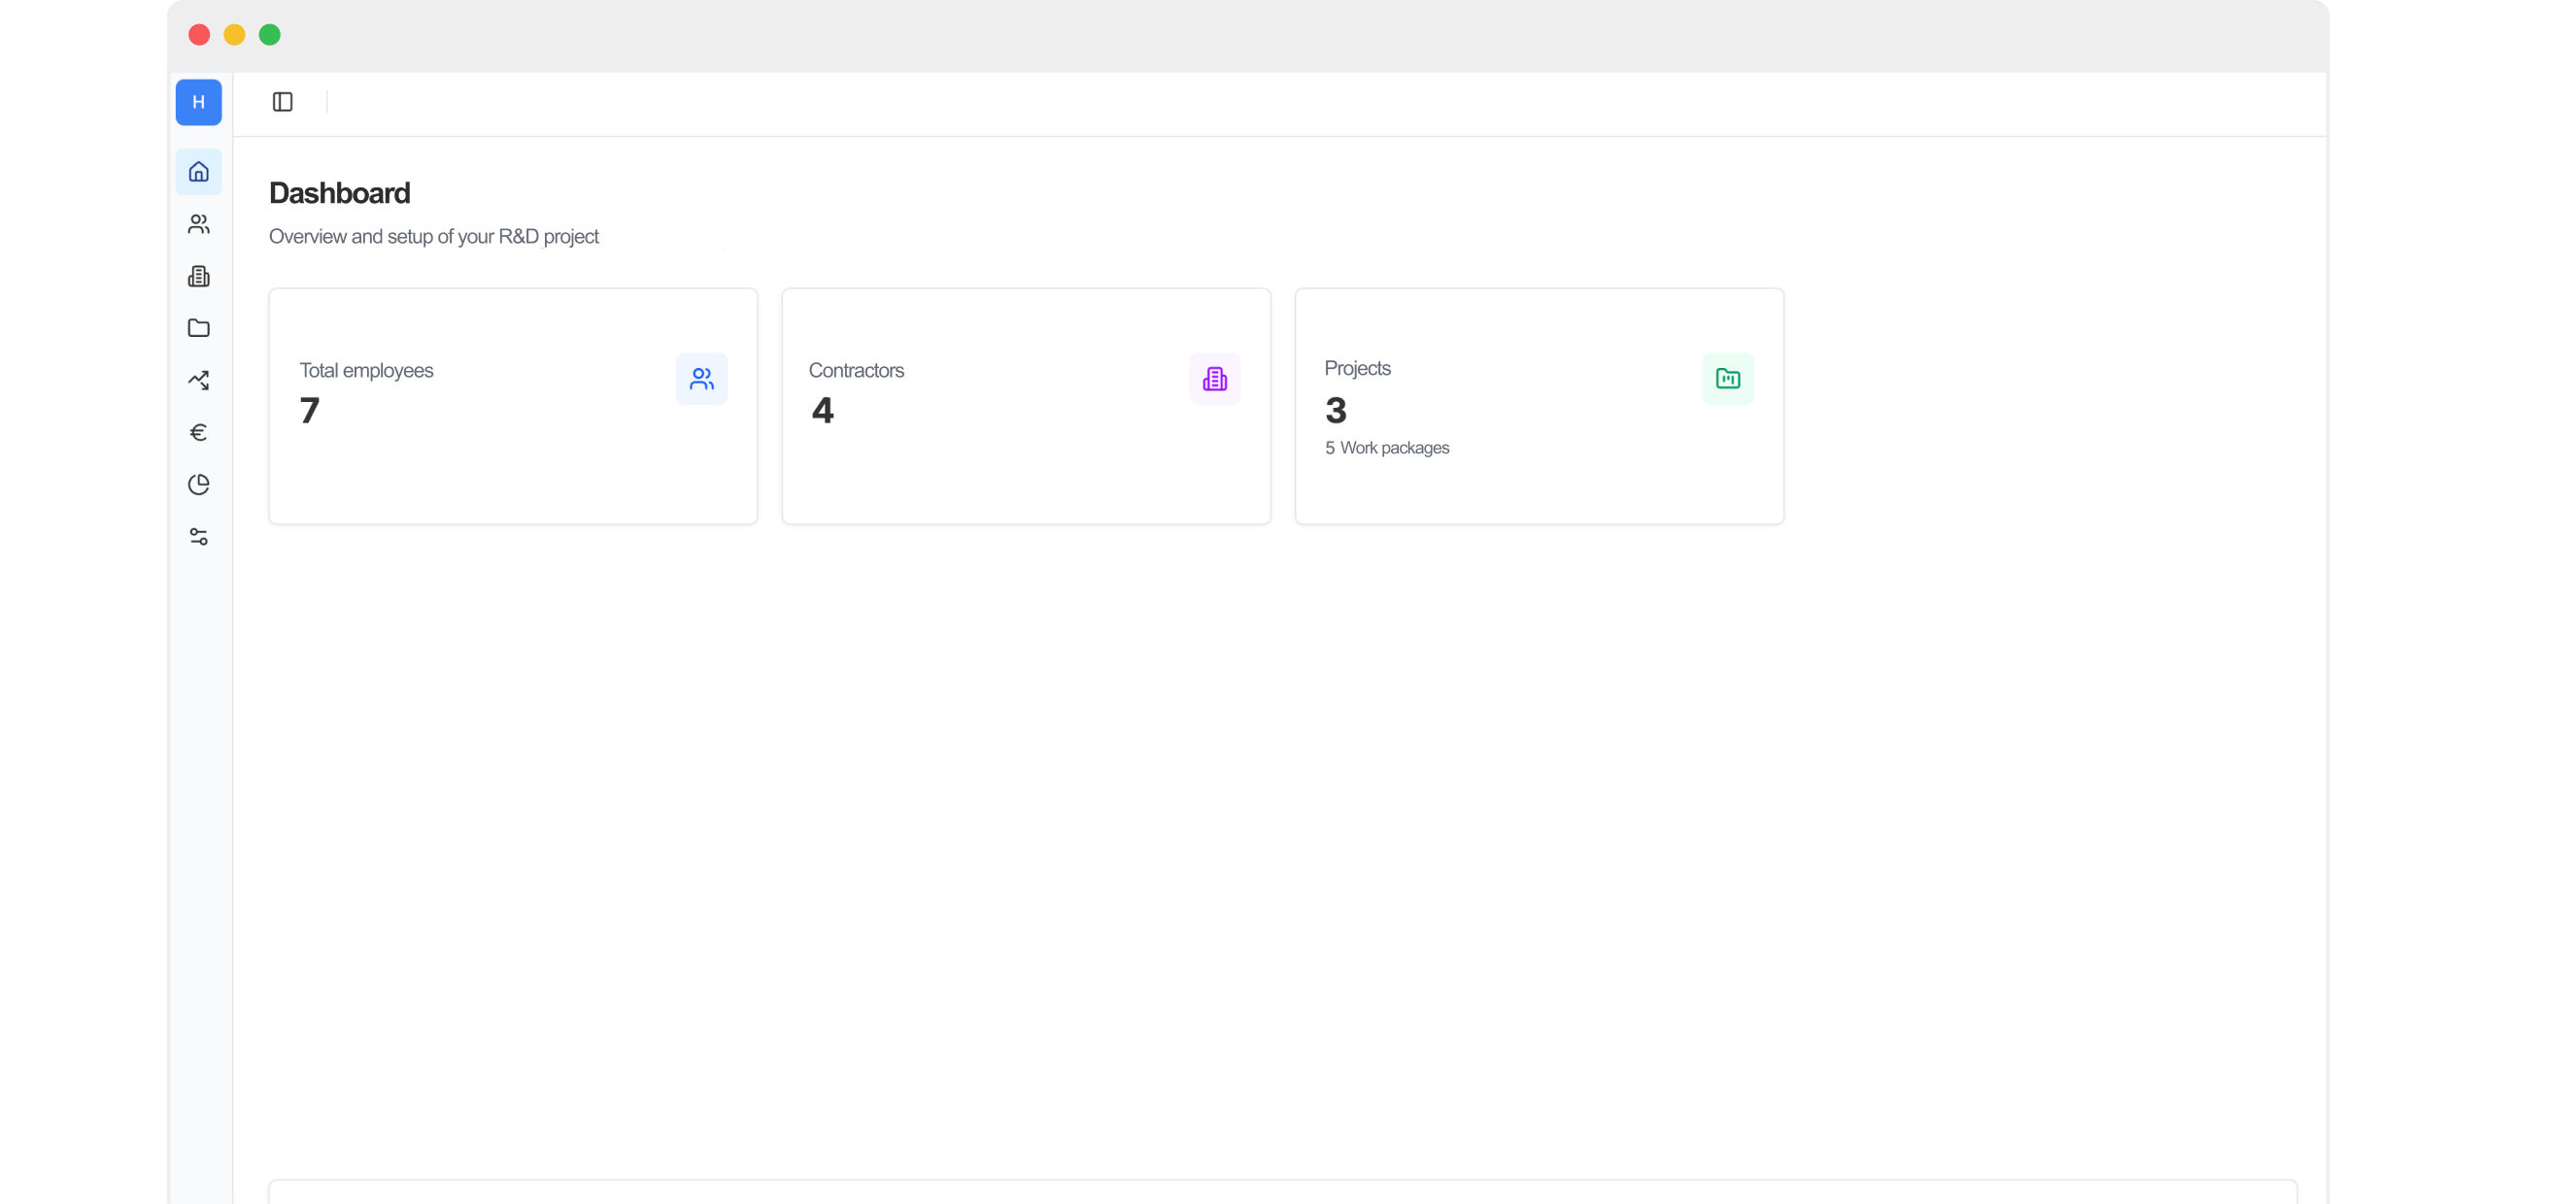Viewport: 2576px width, 1204px height.
Task: Toggle the sidebar panel button
Action: click(x=282, y=102)
